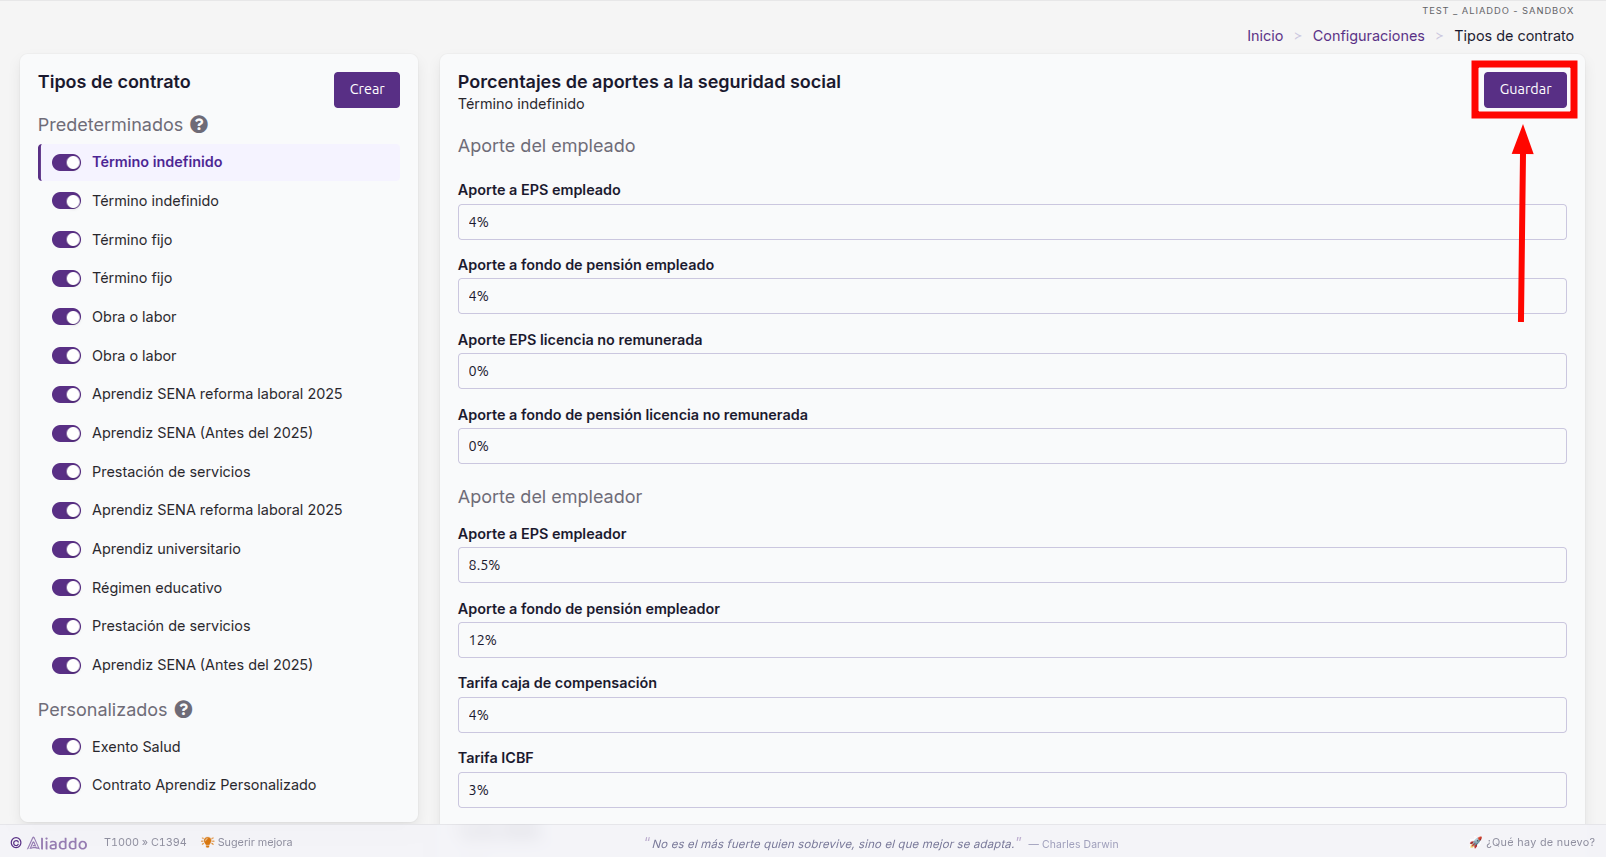Select the pensión licencia no remunerada input

(1012, 446)
